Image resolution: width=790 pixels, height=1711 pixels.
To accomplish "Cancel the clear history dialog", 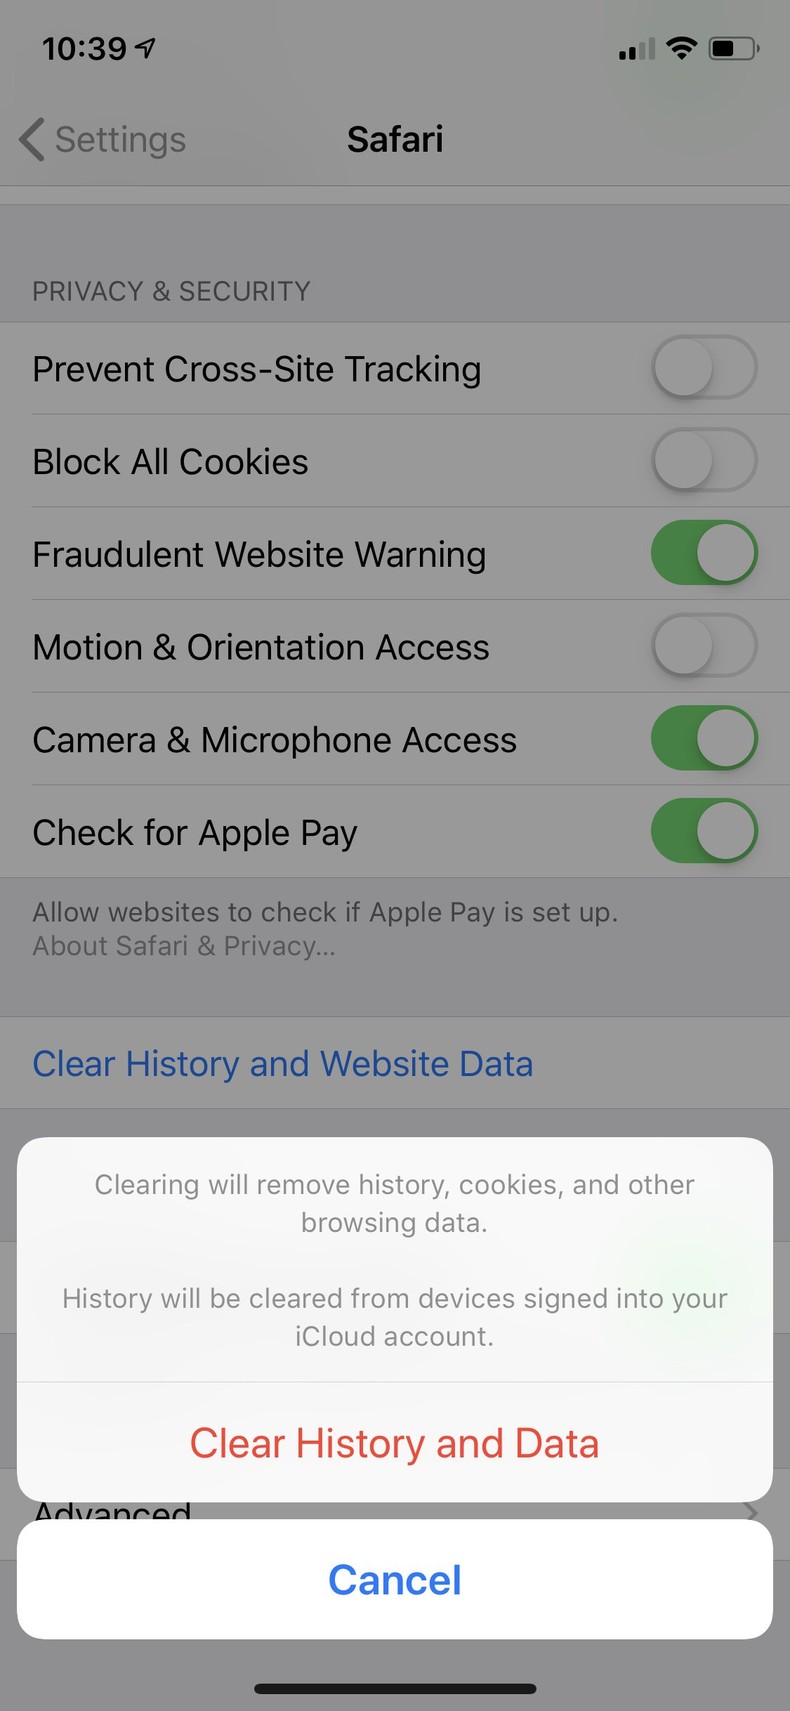I will click(395, 1580).
